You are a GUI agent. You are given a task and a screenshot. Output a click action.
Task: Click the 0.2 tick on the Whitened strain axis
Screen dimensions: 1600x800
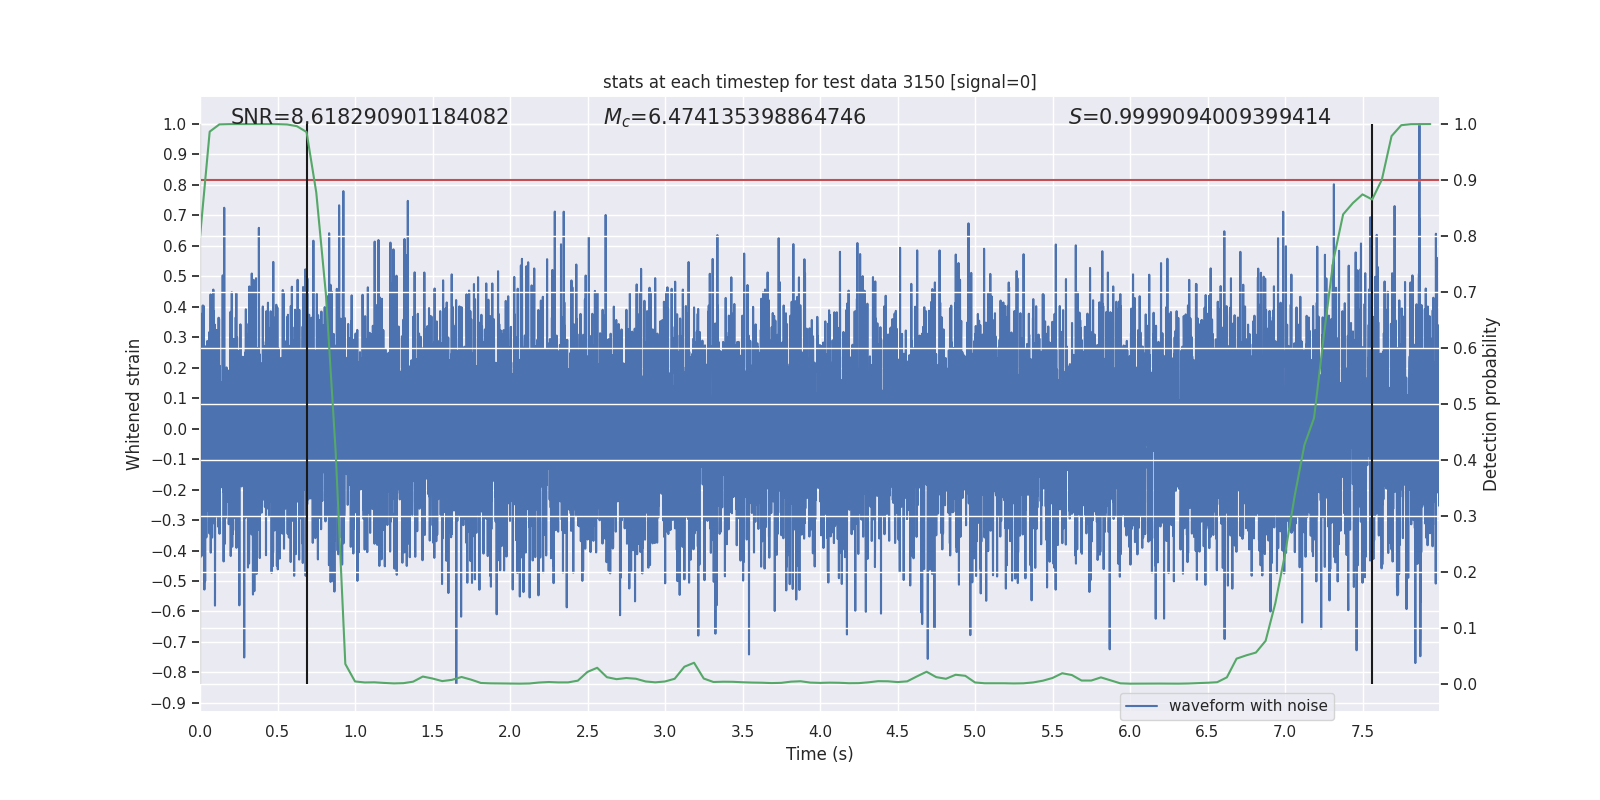tap(175, 368)
